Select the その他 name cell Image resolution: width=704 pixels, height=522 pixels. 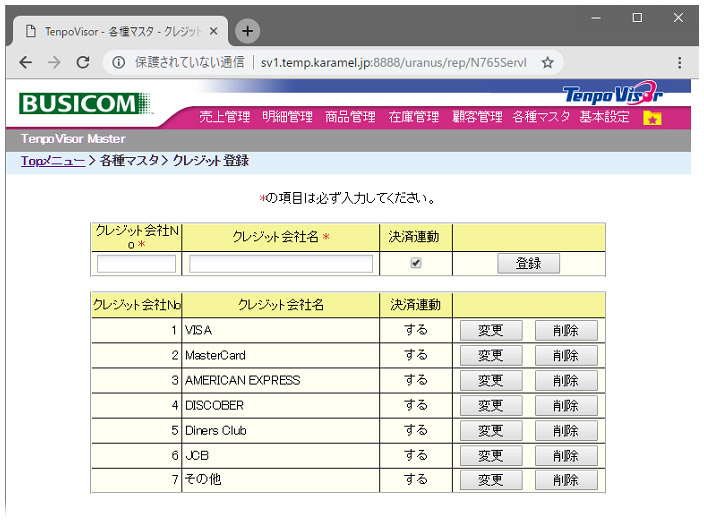(x=281, y=481)
